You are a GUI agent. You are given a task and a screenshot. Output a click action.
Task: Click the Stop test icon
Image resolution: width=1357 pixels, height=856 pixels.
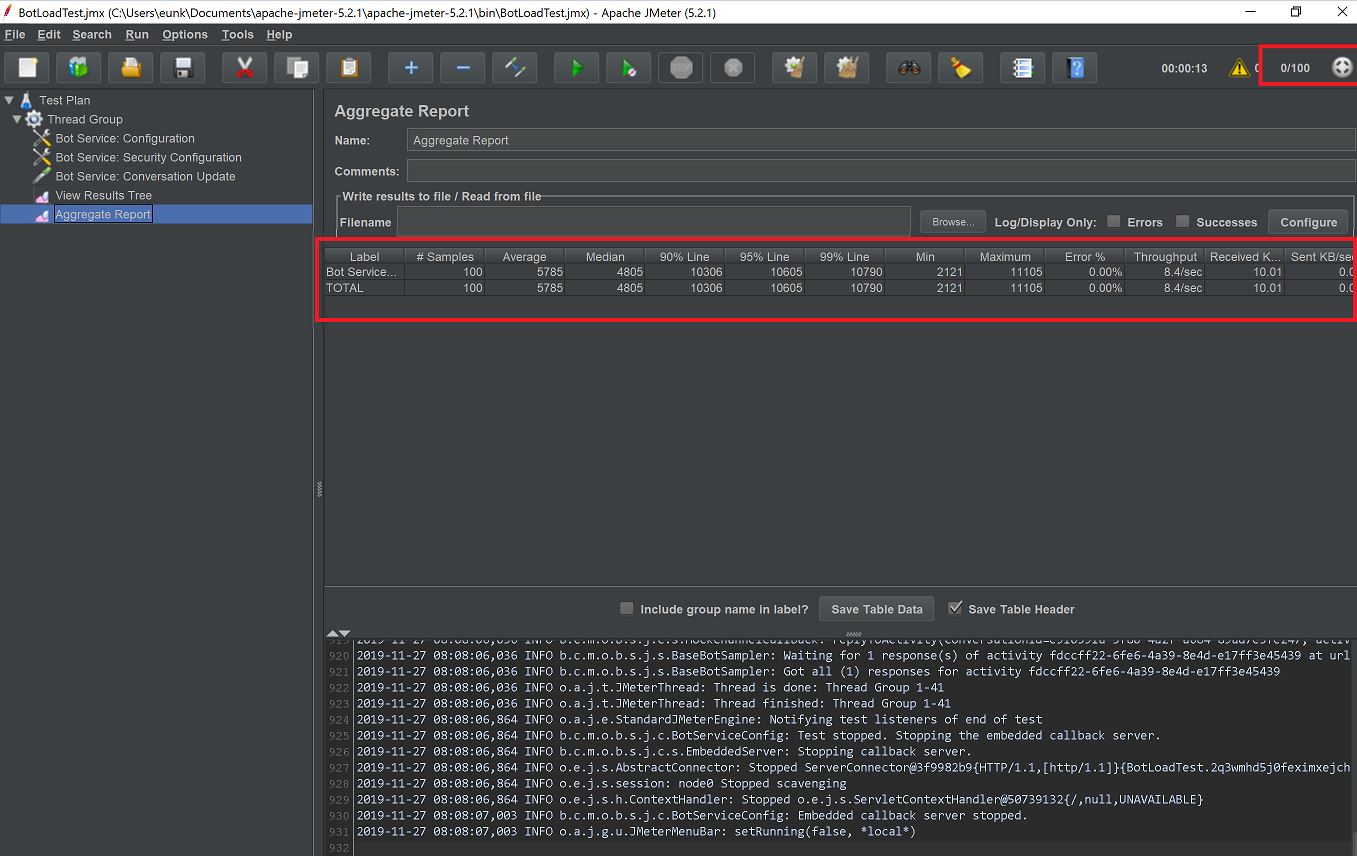pyautogui.click(x=681, y=68)
